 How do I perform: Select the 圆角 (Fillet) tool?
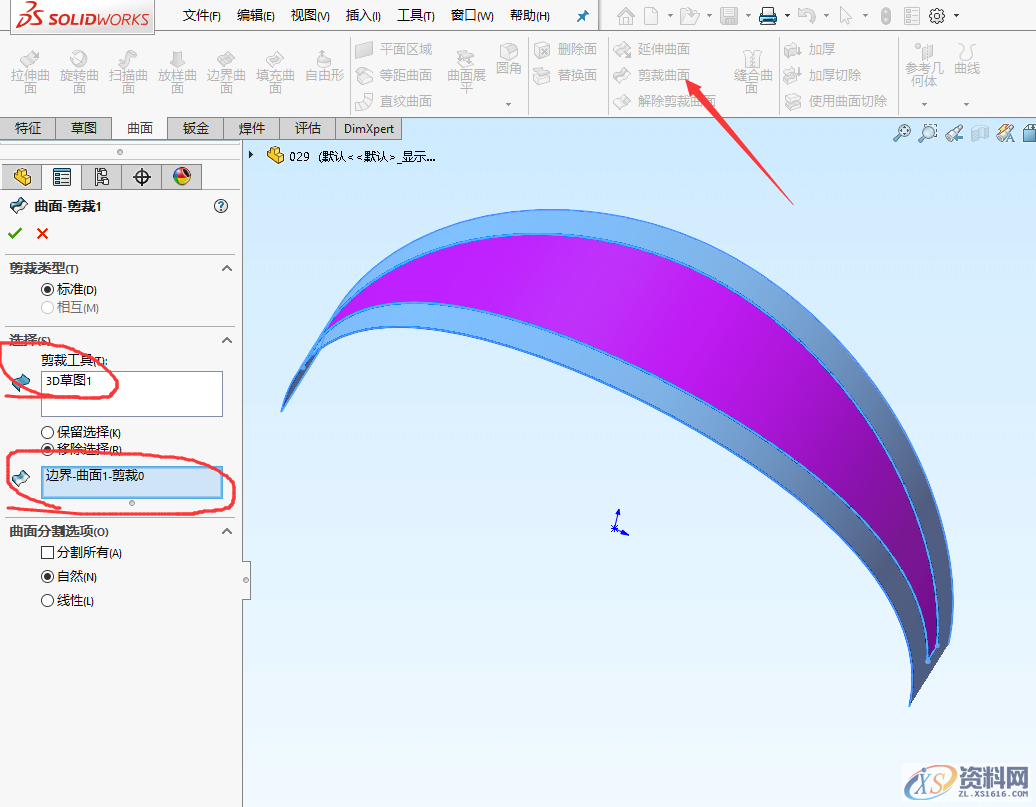[x=509, y=60]
